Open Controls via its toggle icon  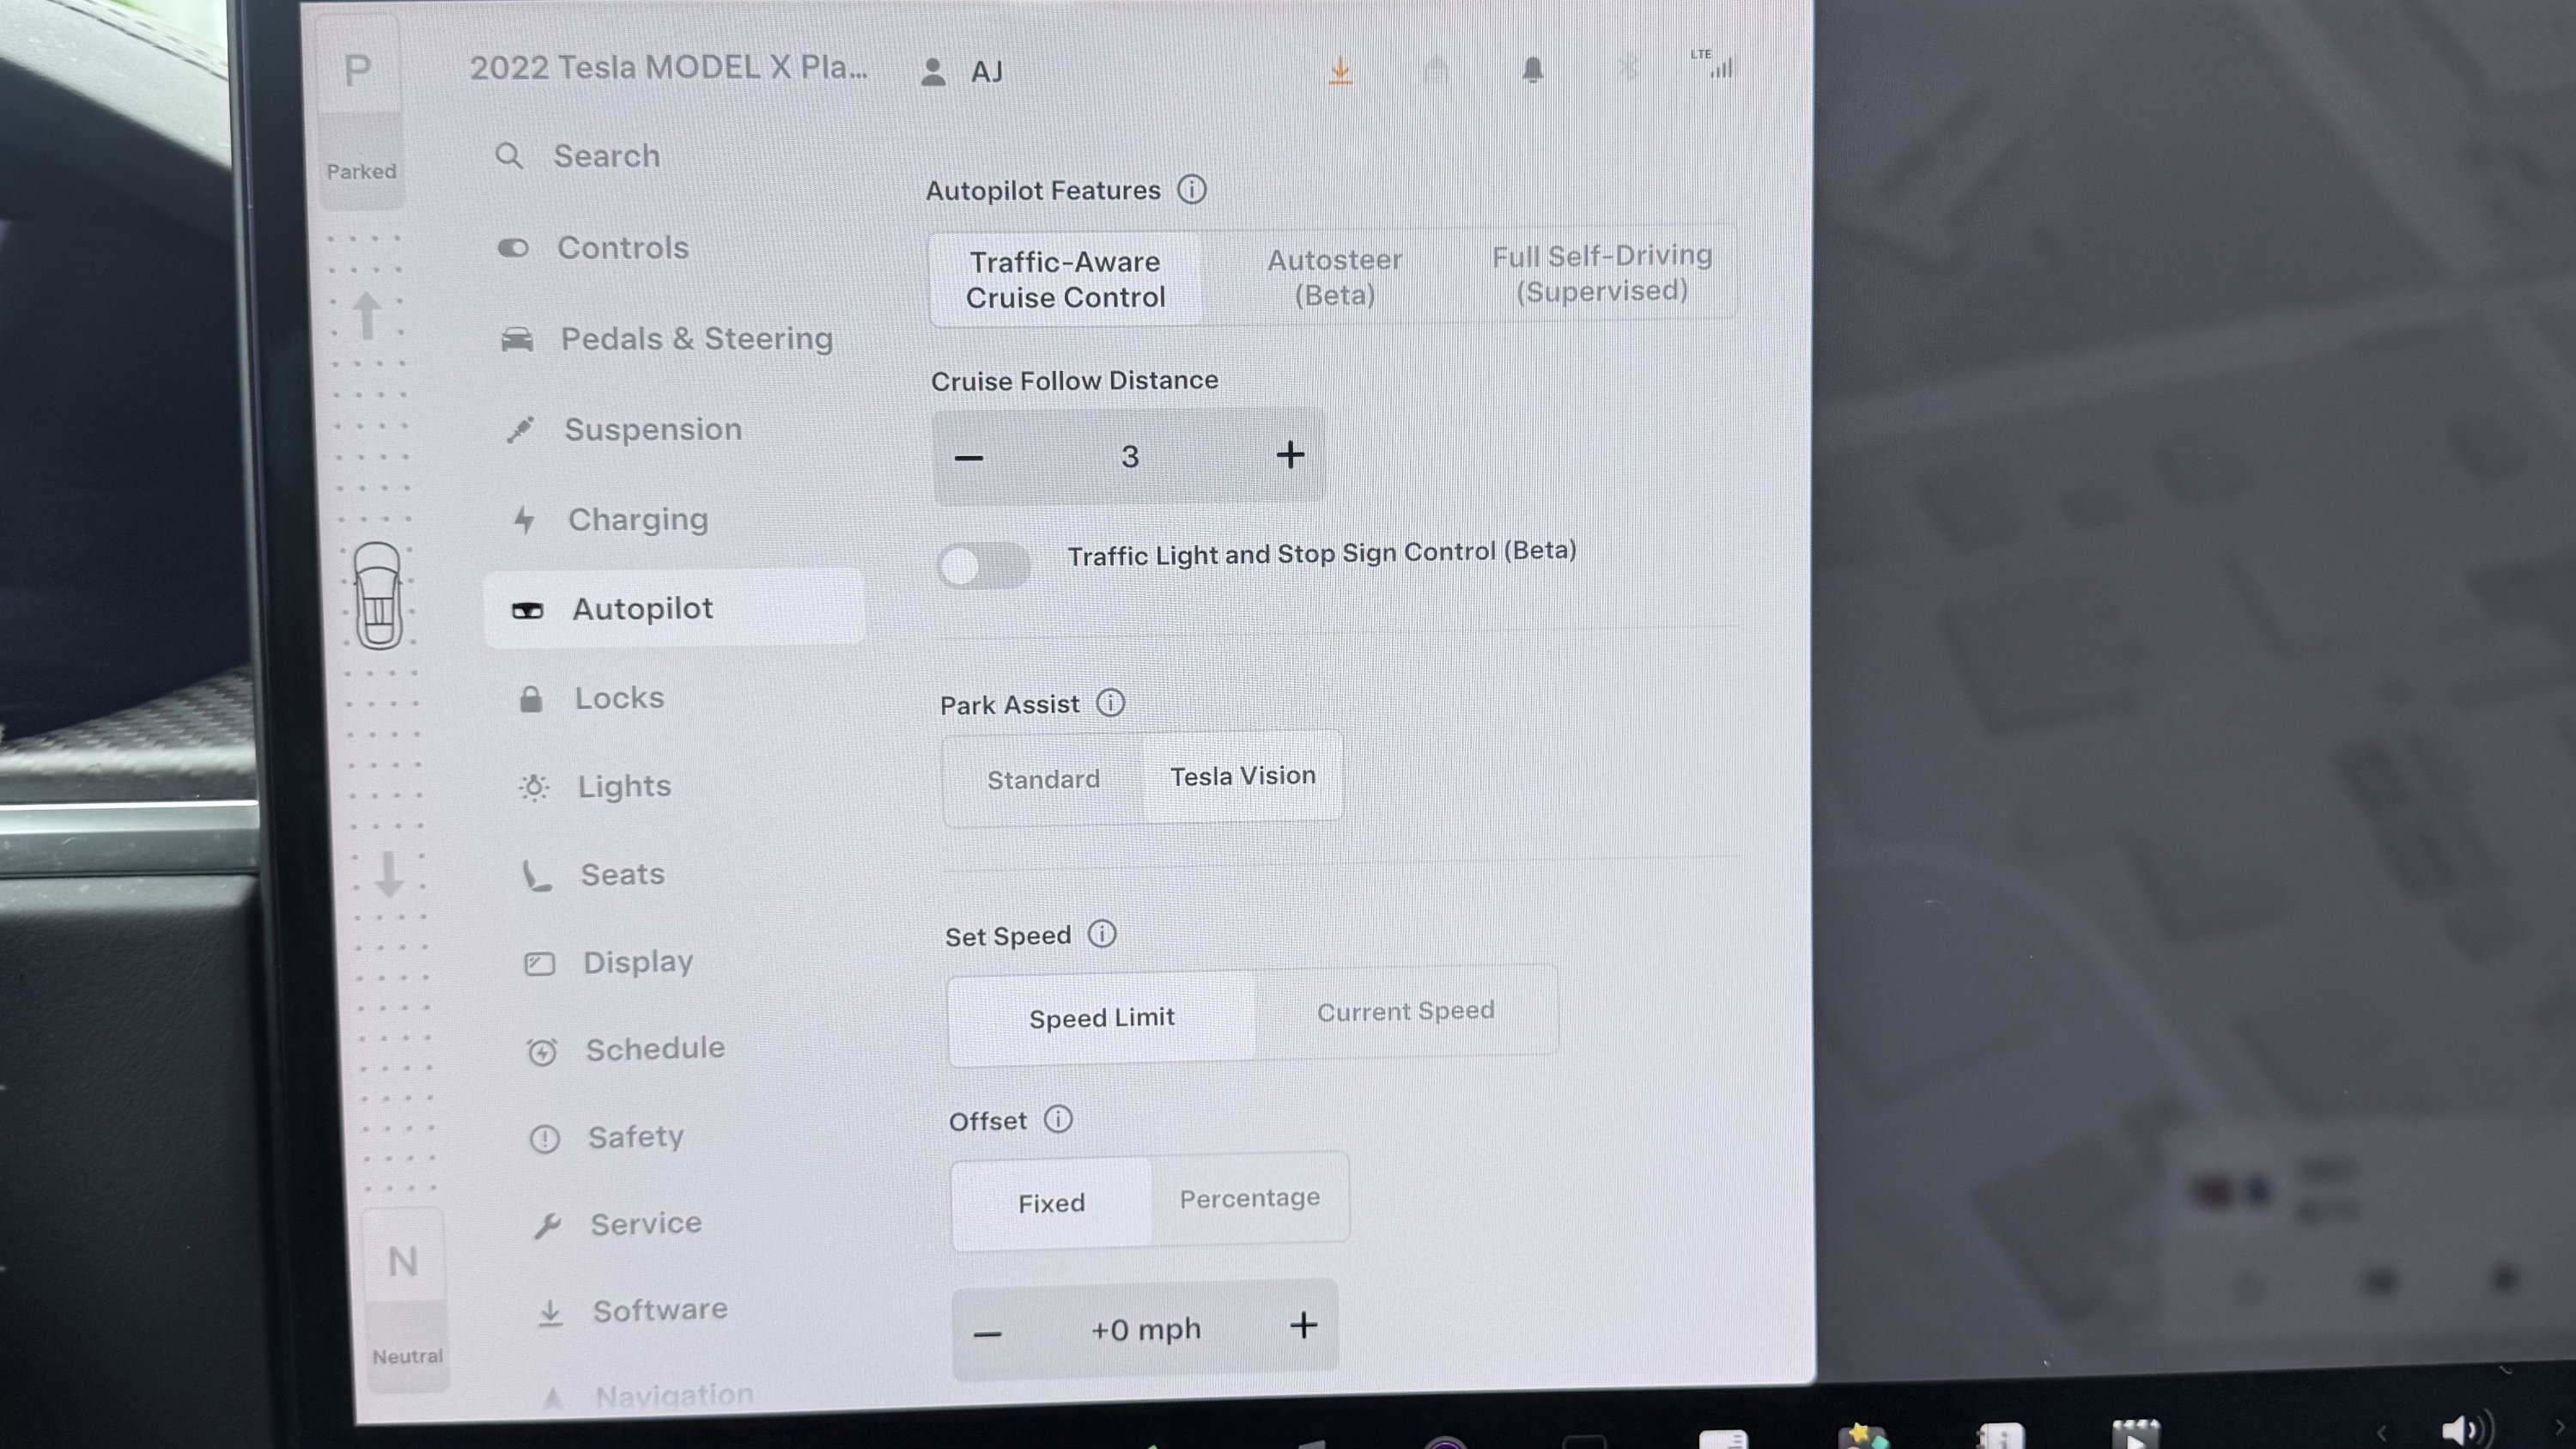tap(513, 248)
